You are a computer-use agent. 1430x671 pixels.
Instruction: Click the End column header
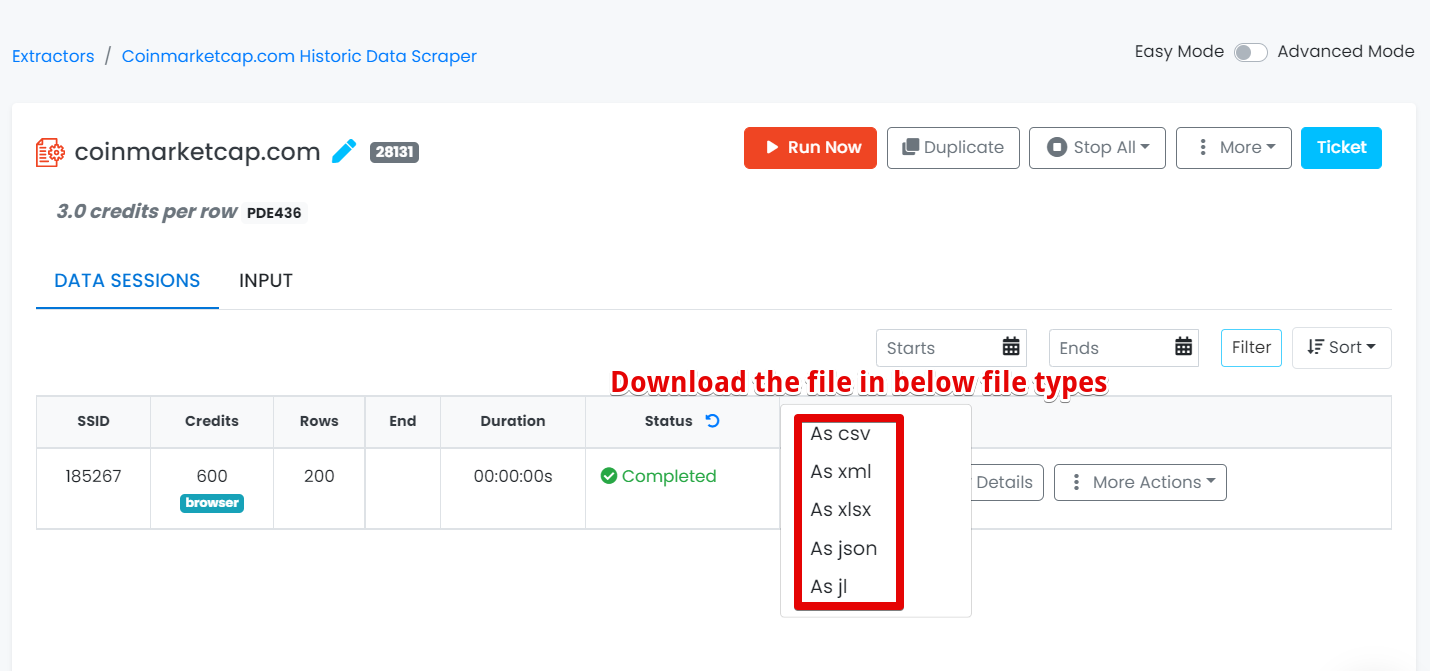(403, 421)
